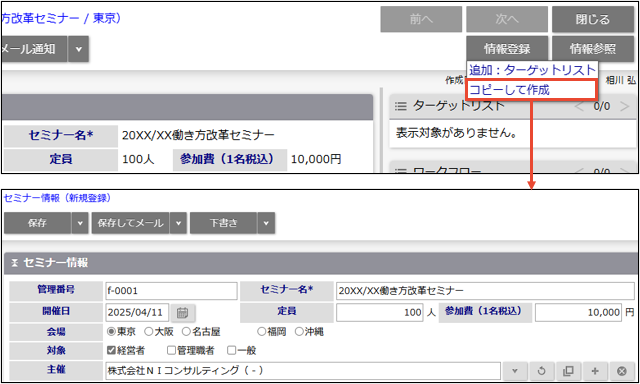The height and width of the screenshot is (384, 640).
Task: Select the 名古屋 venue radio button
Action: pyautogui.click(x=186, y=331)
